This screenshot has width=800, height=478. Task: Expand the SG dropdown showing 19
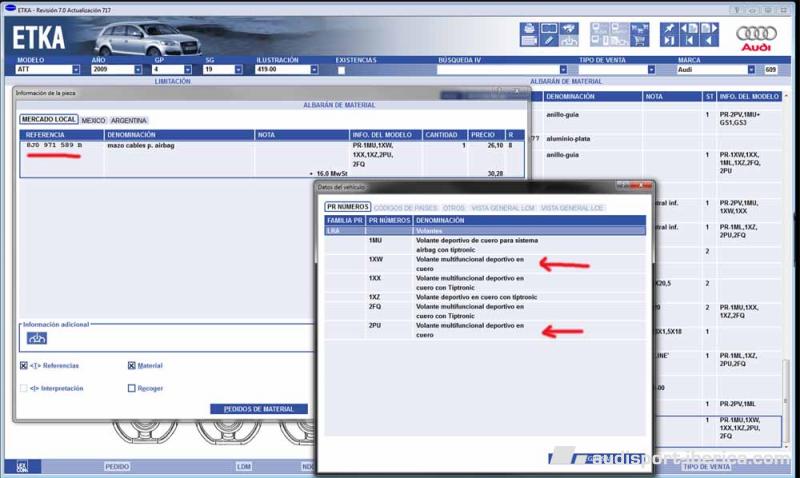tap(238, 69)
